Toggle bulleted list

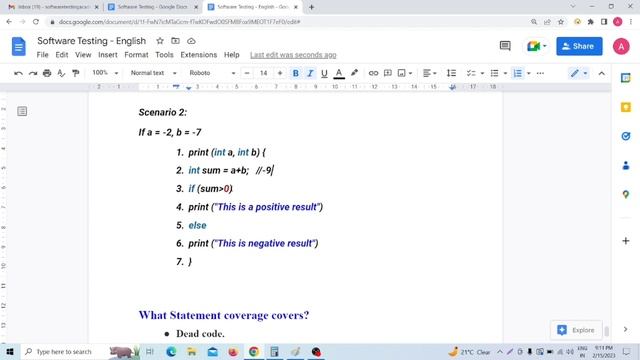(494, 73)
